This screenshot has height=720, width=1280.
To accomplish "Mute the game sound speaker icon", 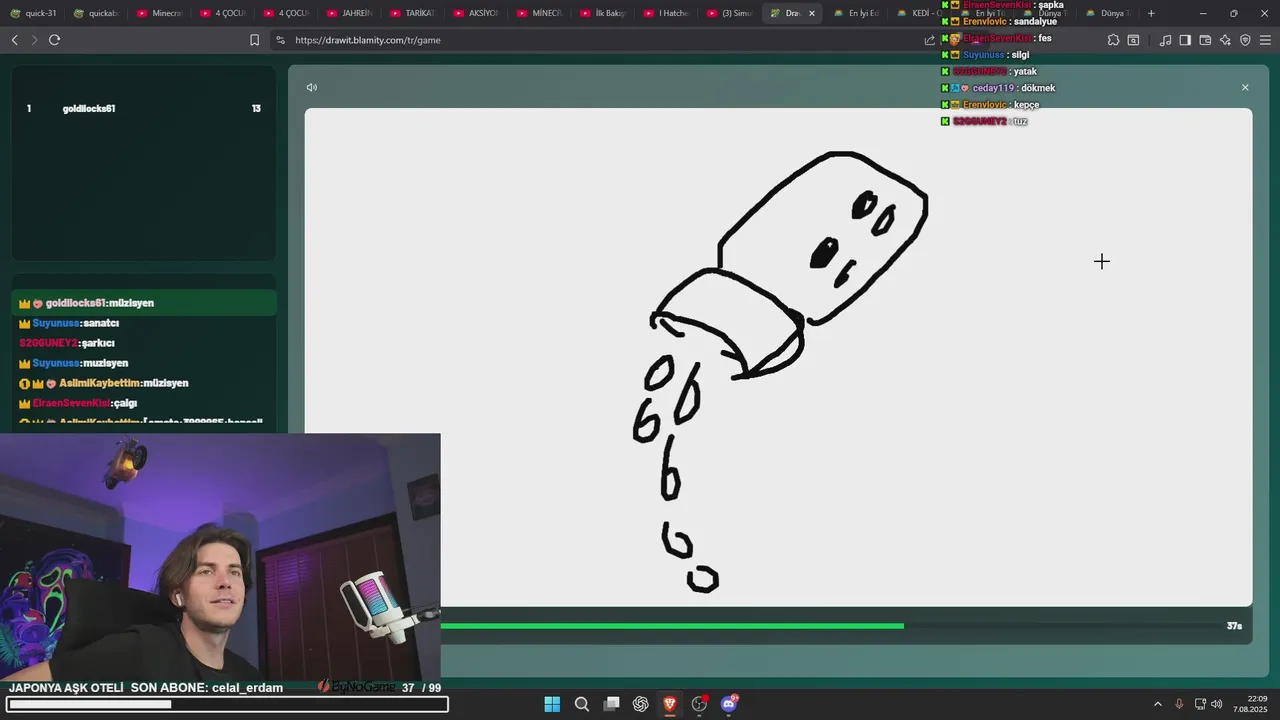I will [x=312, y=88].
